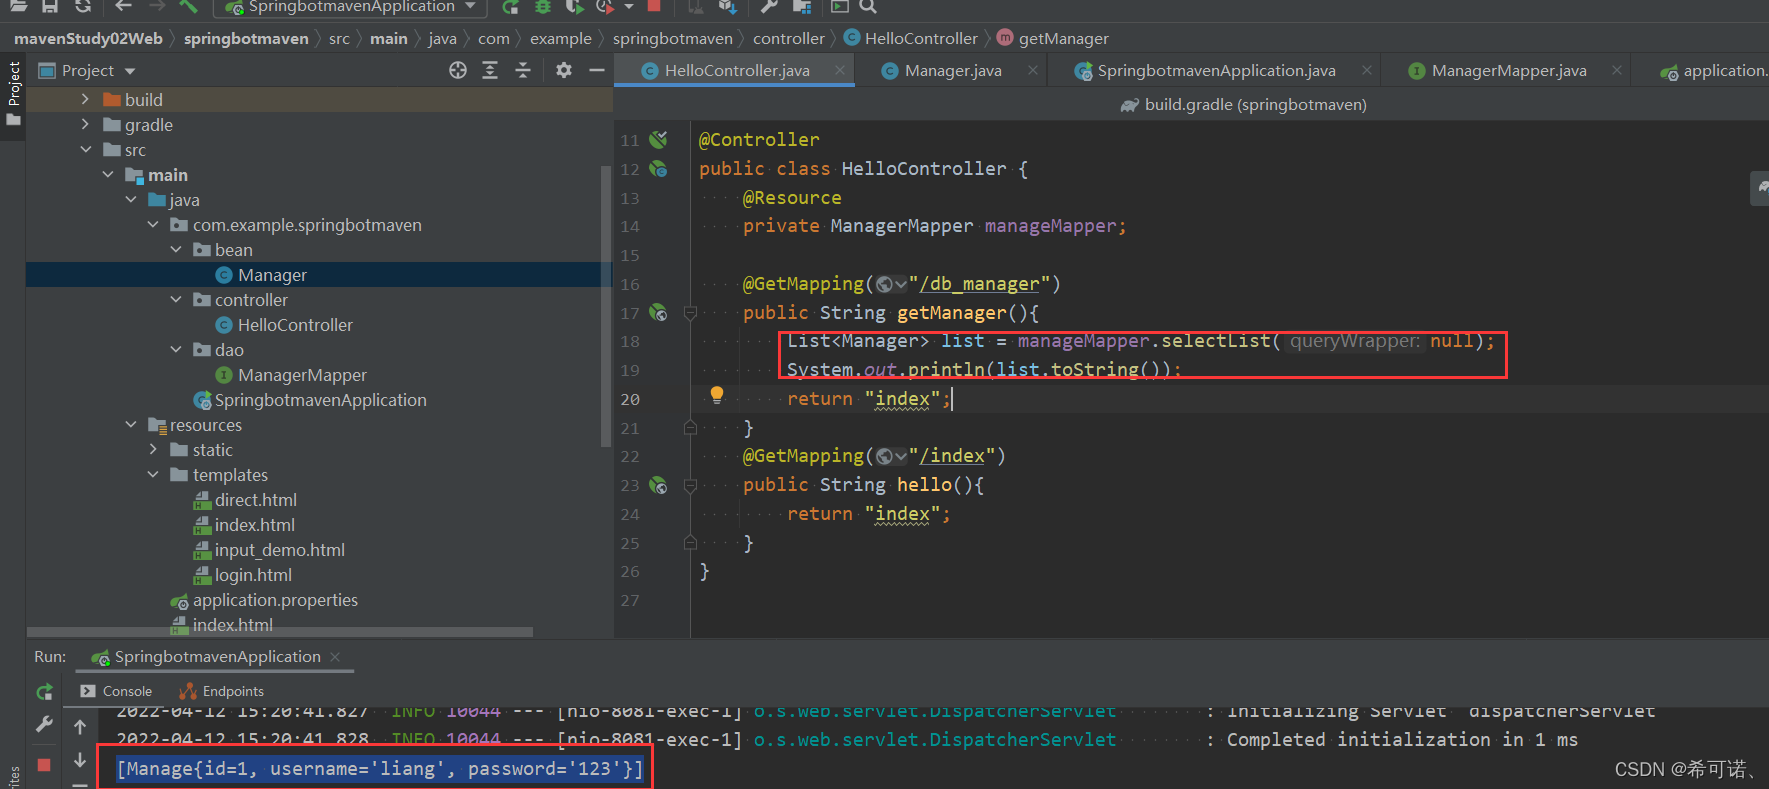Click the project tree horizontal scrollbar

pos(280,632)
